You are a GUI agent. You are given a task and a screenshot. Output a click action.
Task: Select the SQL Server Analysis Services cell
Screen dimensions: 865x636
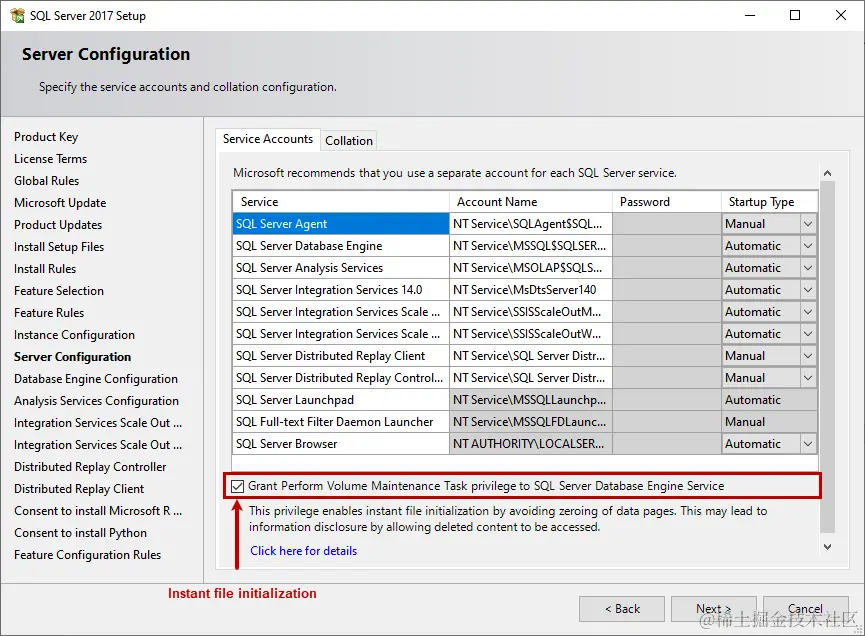pyautogui.click(x=340, y=268)
